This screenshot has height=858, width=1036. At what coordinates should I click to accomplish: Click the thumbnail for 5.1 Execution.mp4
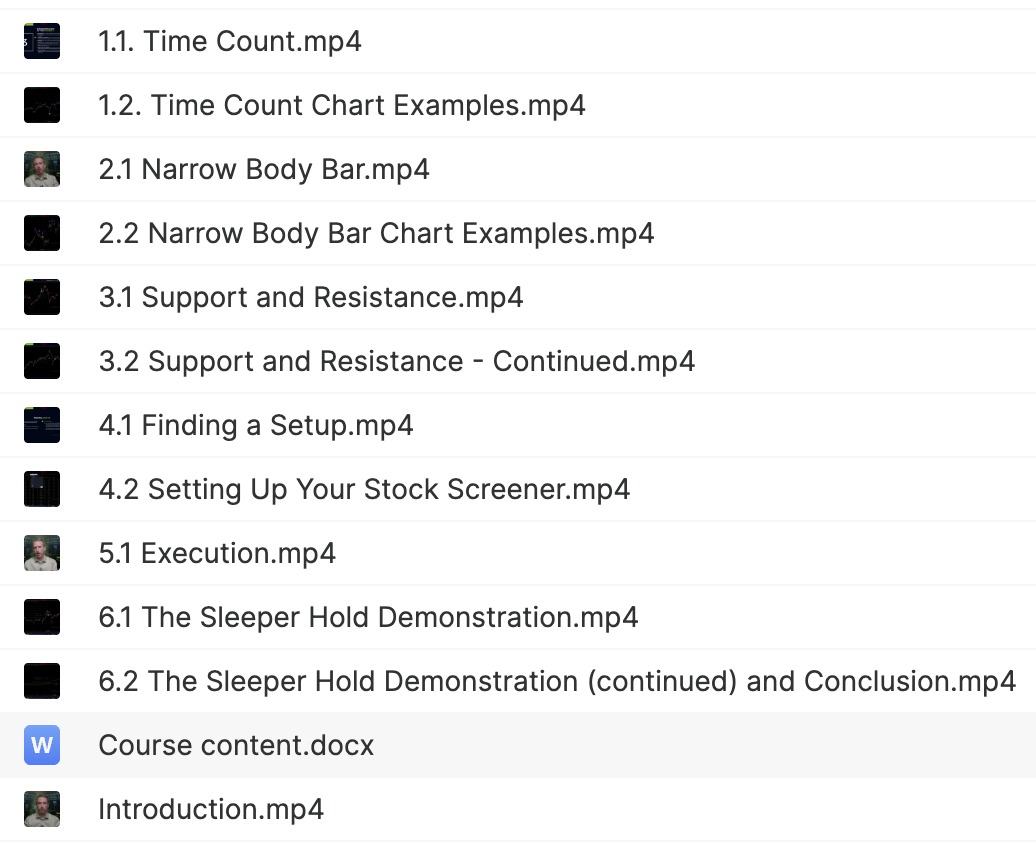(x=42, y=553)
